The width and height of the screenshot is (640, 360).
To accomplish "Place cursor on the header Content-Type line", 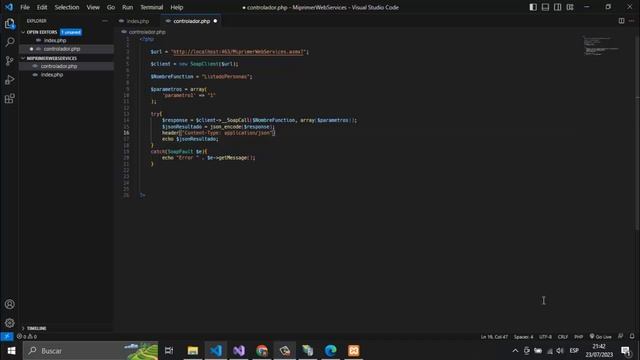I will [218, 133].
